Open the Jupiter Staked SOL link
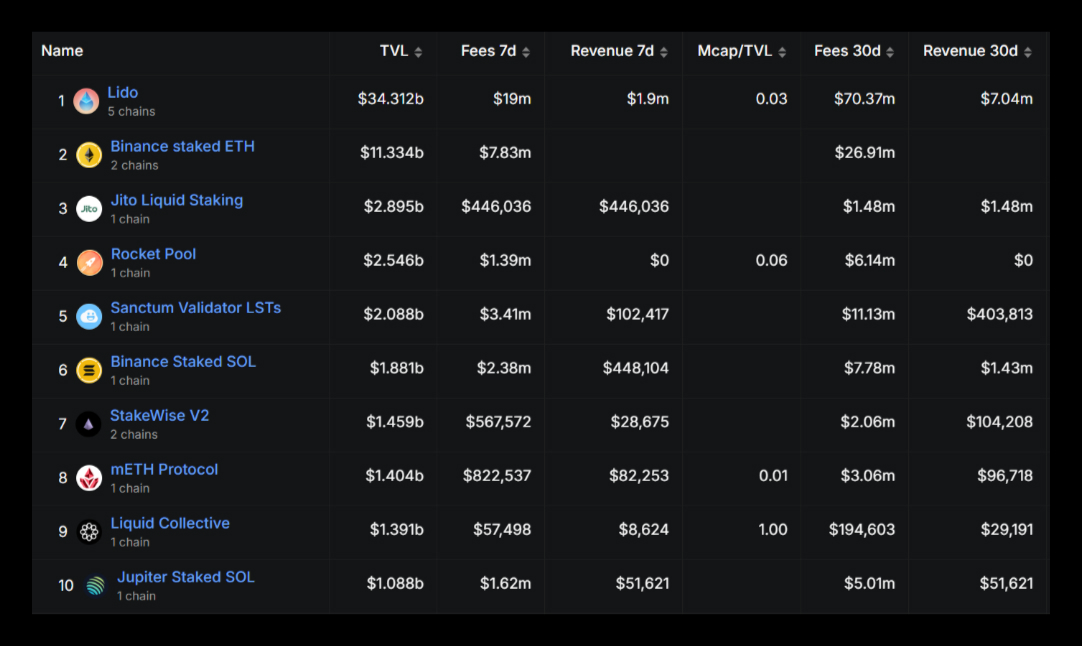Screen dimensions: 1082x646 (186, 577)
